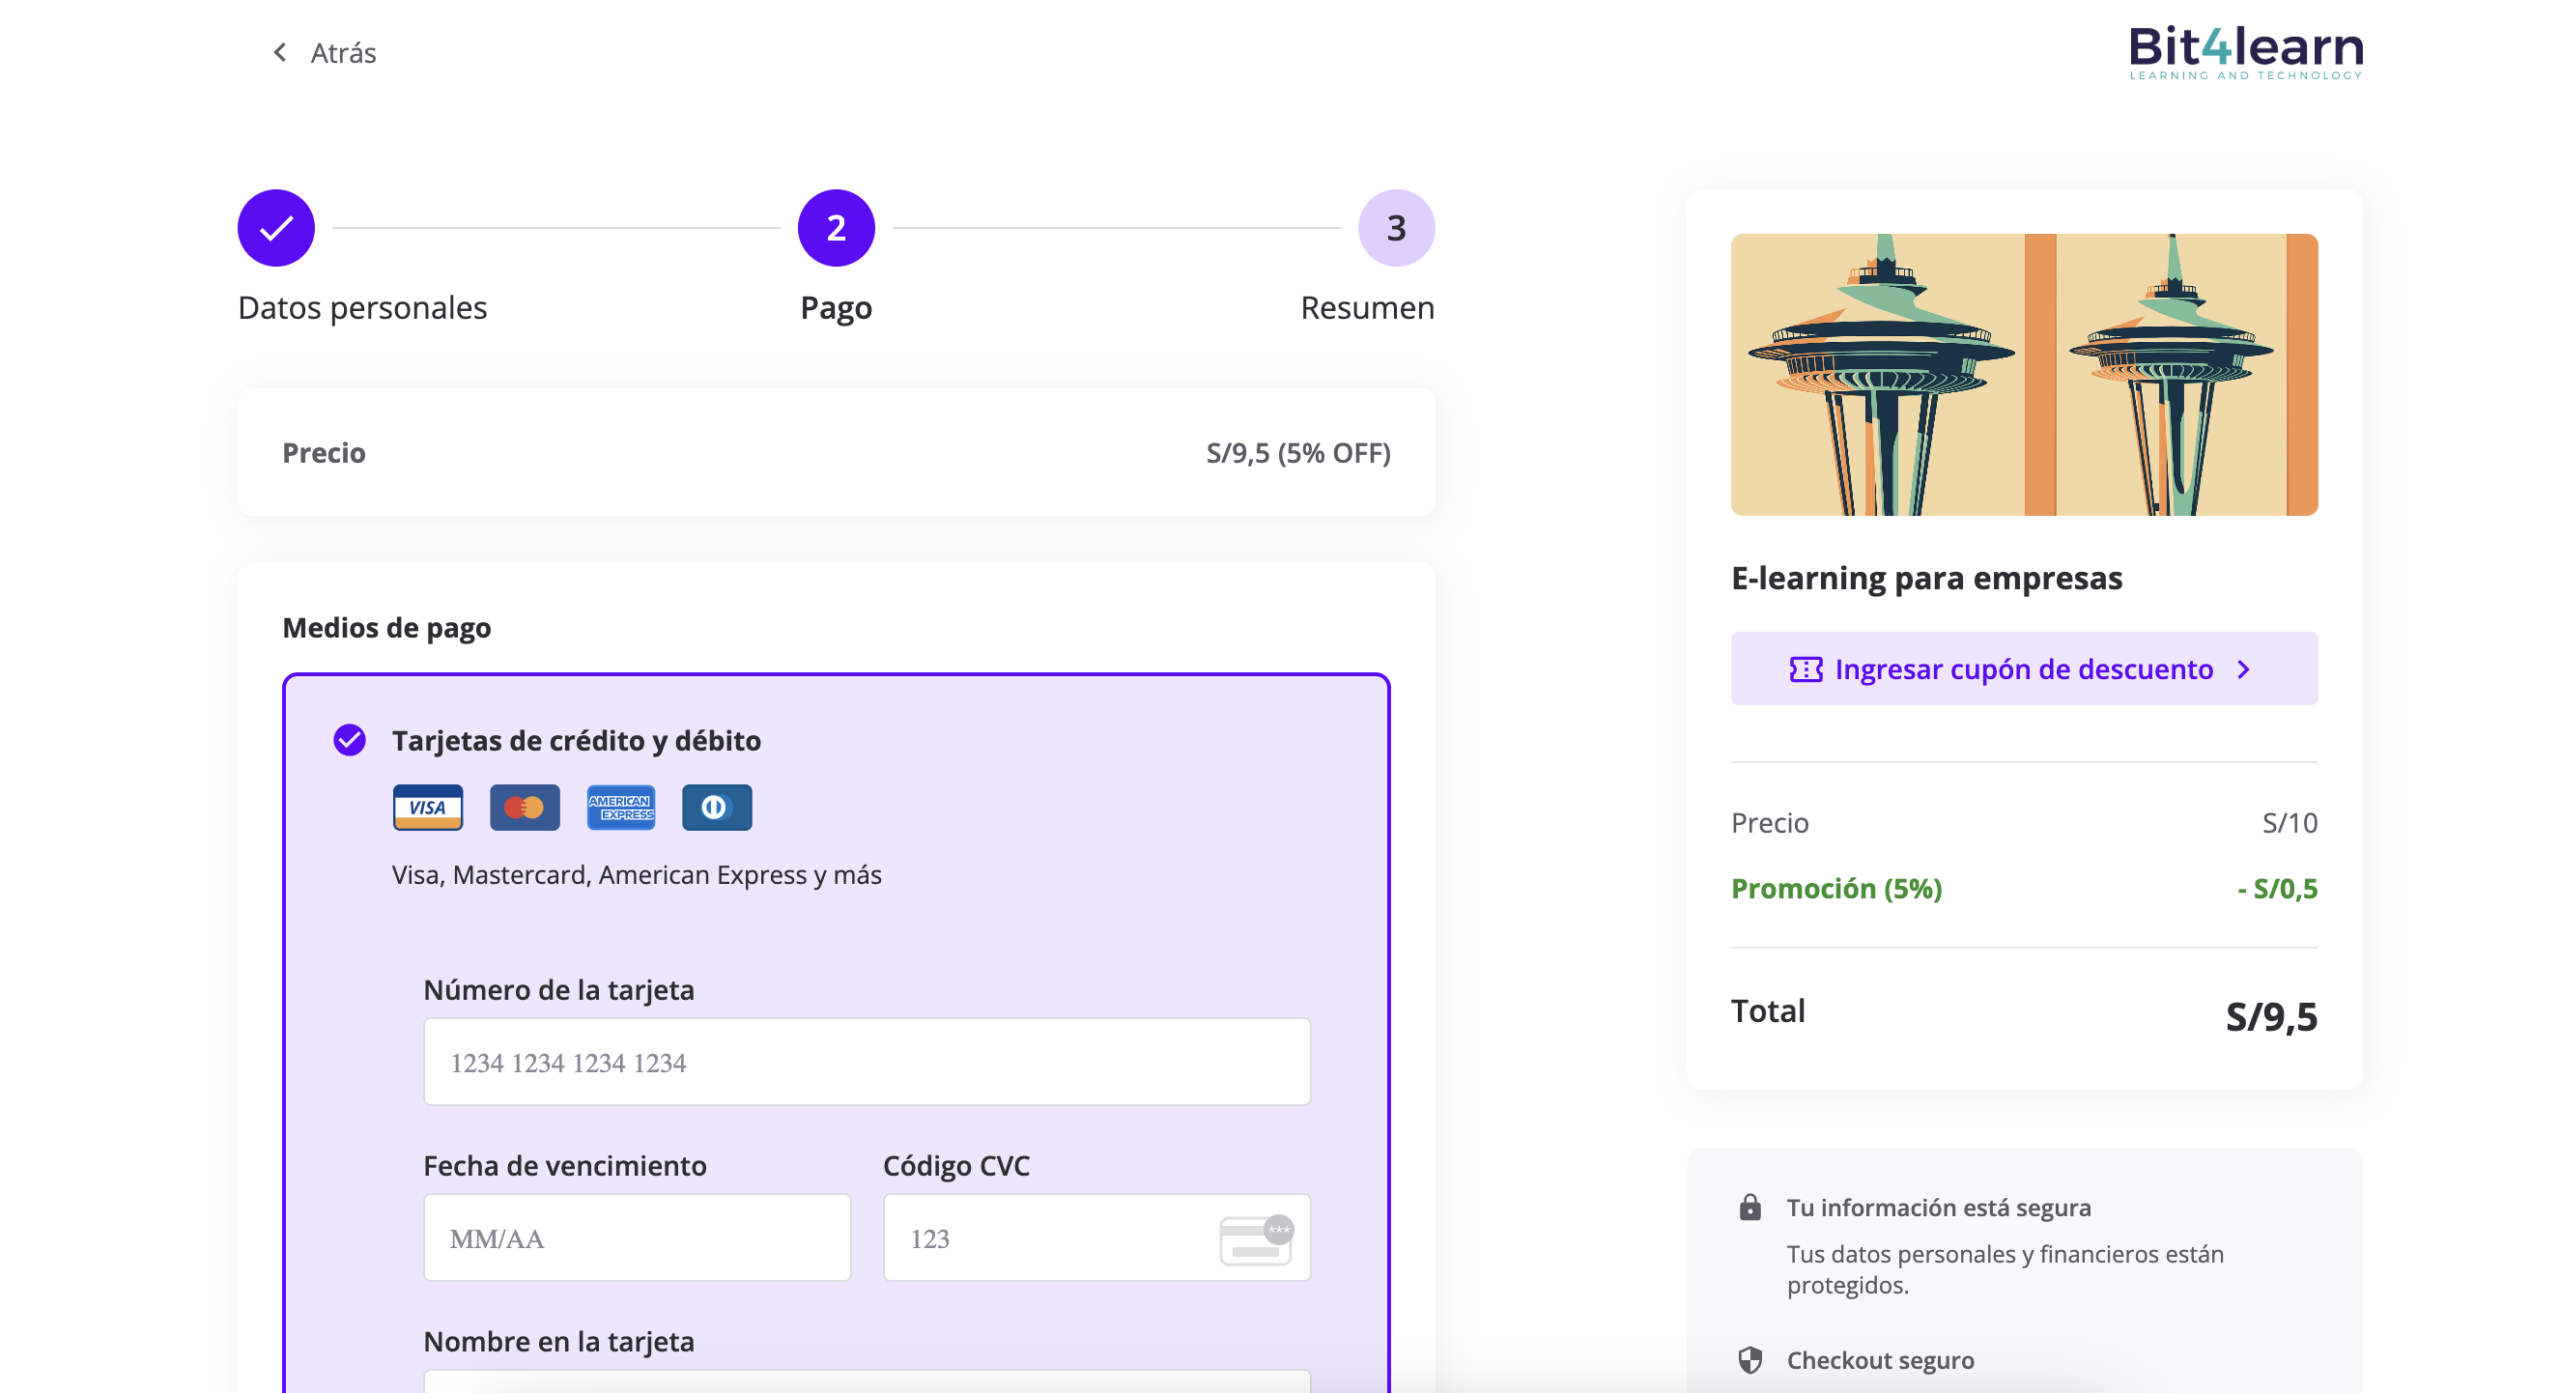Screen dimensions: 2560x1393
Task: Click the Pago step label
Action: click(x=836, y=307)
